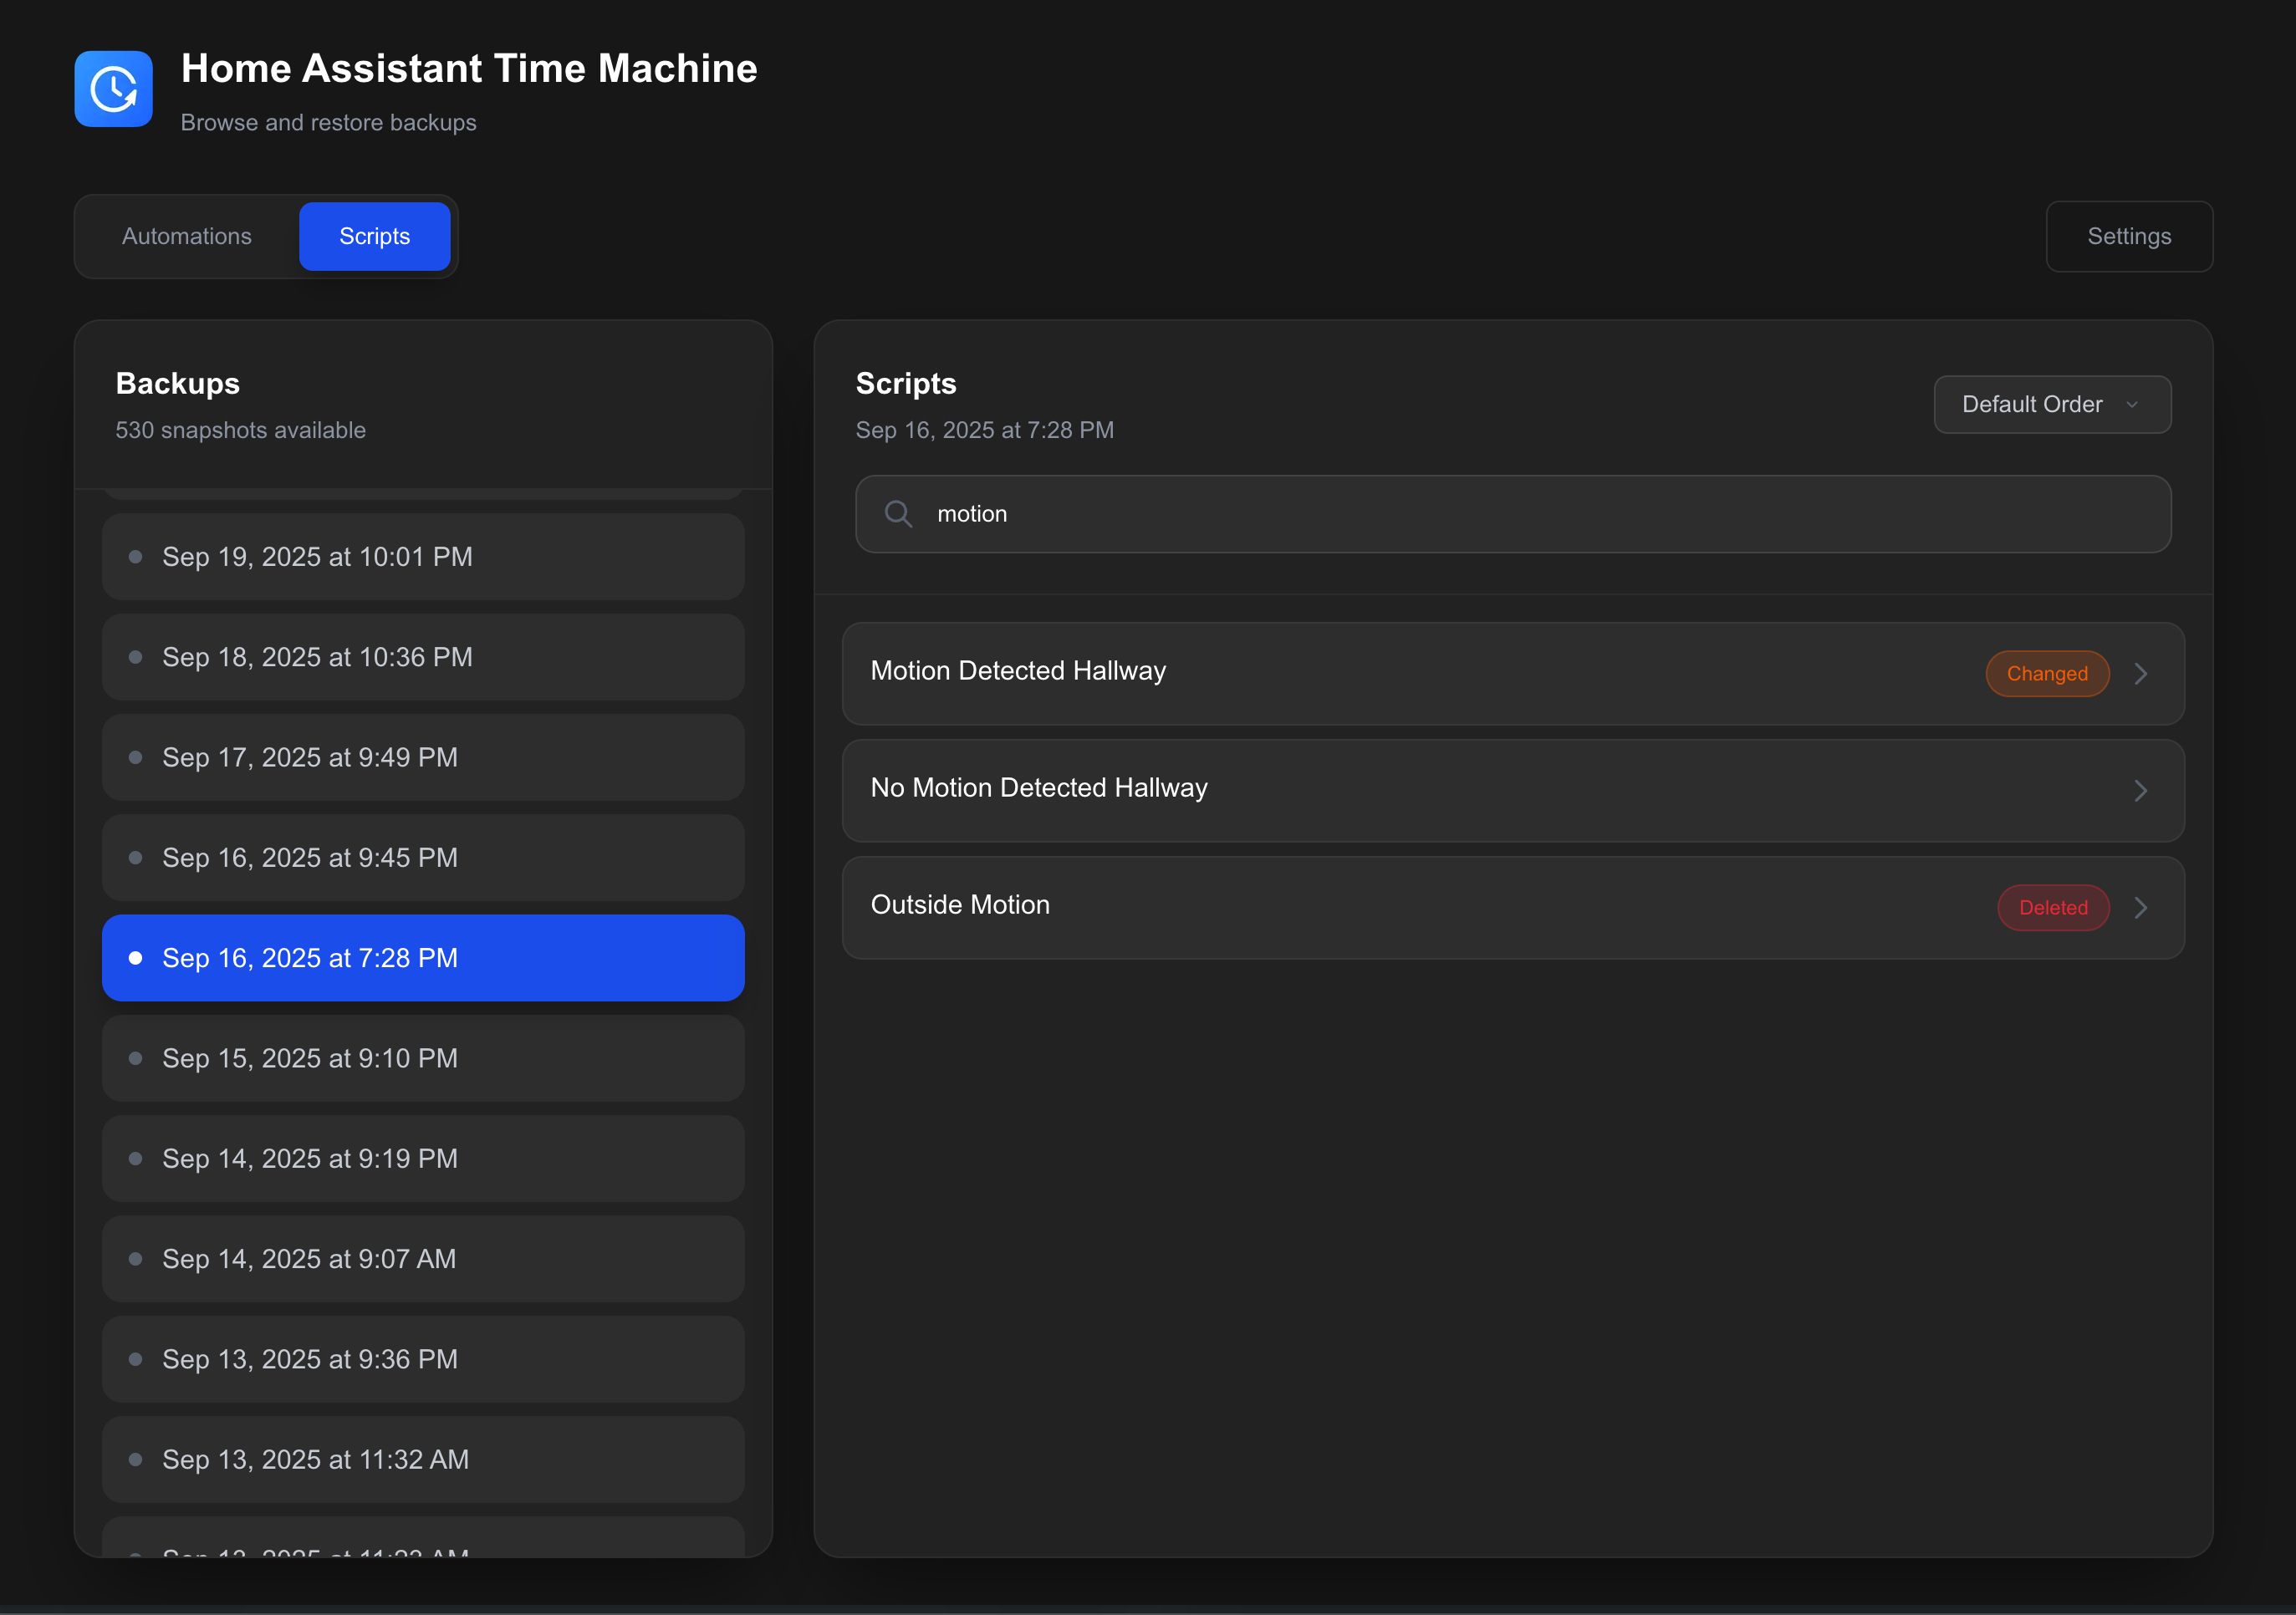2296x1615 pixels.
Task: Click the magnifier icon in the search box
Action: pos(898,514)
